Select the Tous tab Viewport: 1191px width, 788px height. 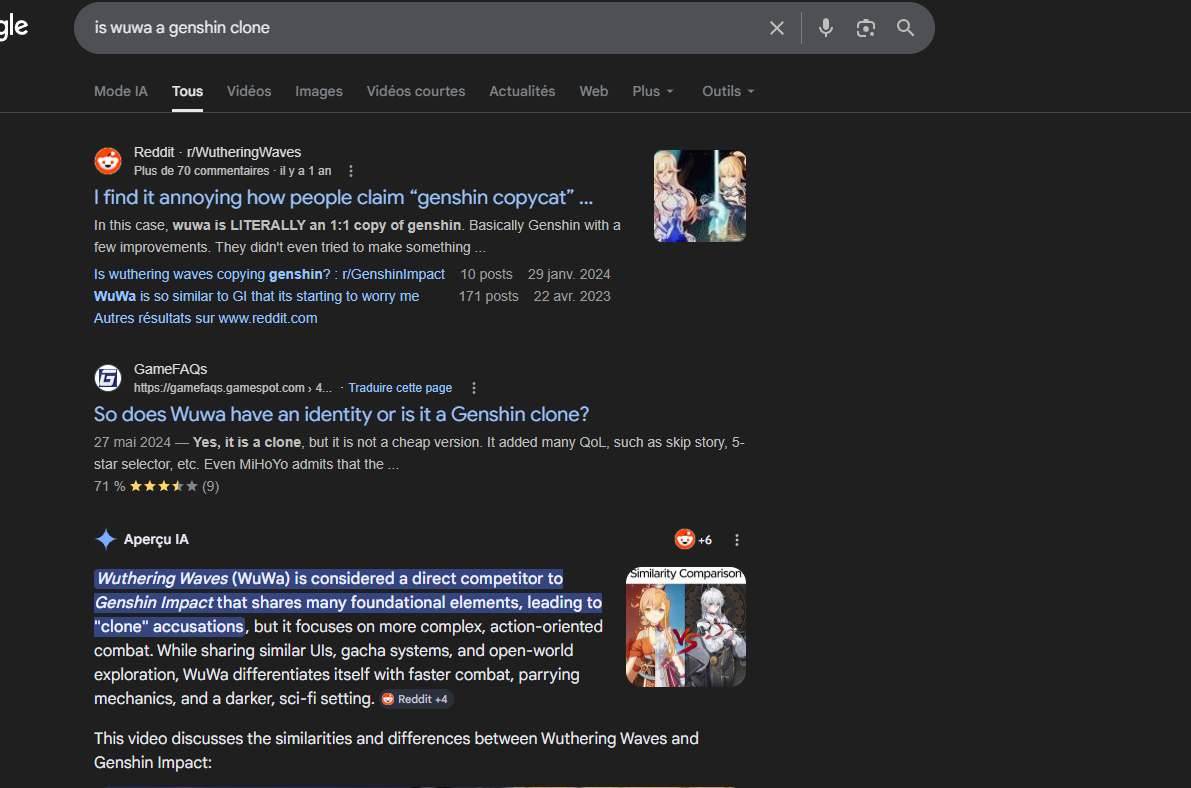coord(188,91)
